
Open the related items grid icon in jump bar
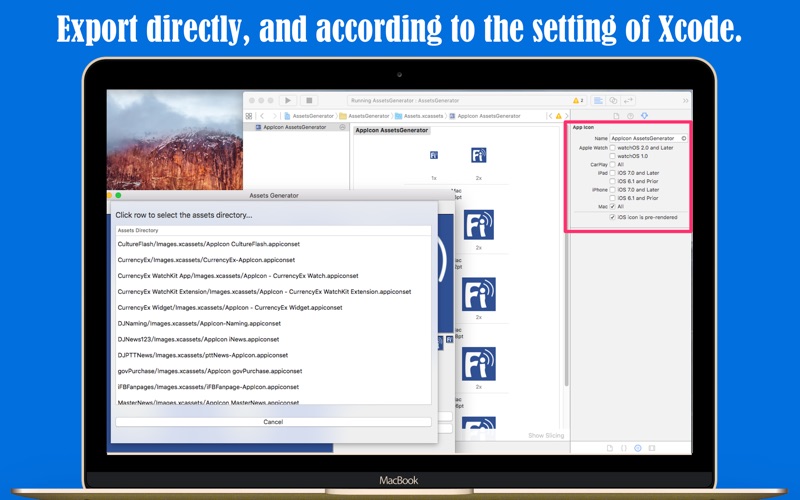click(x=249, y=116)
